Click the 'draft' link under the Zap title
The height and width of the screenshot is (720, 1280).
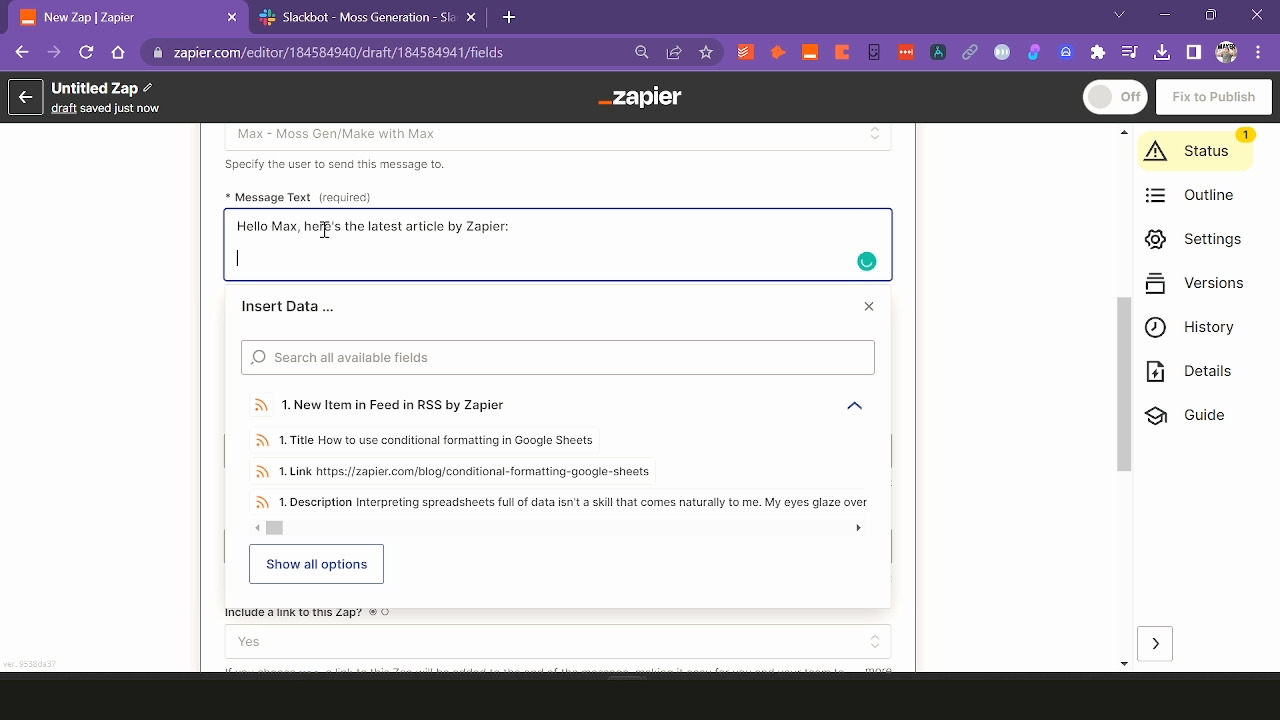coord(64,108)
